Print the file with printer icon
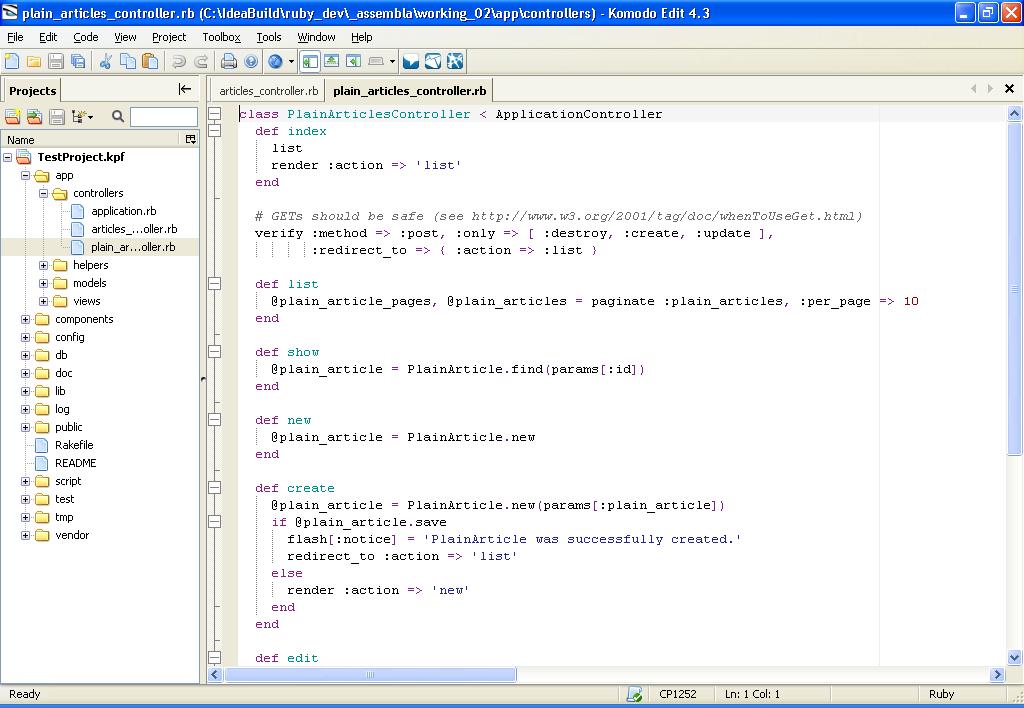Image resolution: width=1024 pixels, height=708 pixels. tap(229, 61)
